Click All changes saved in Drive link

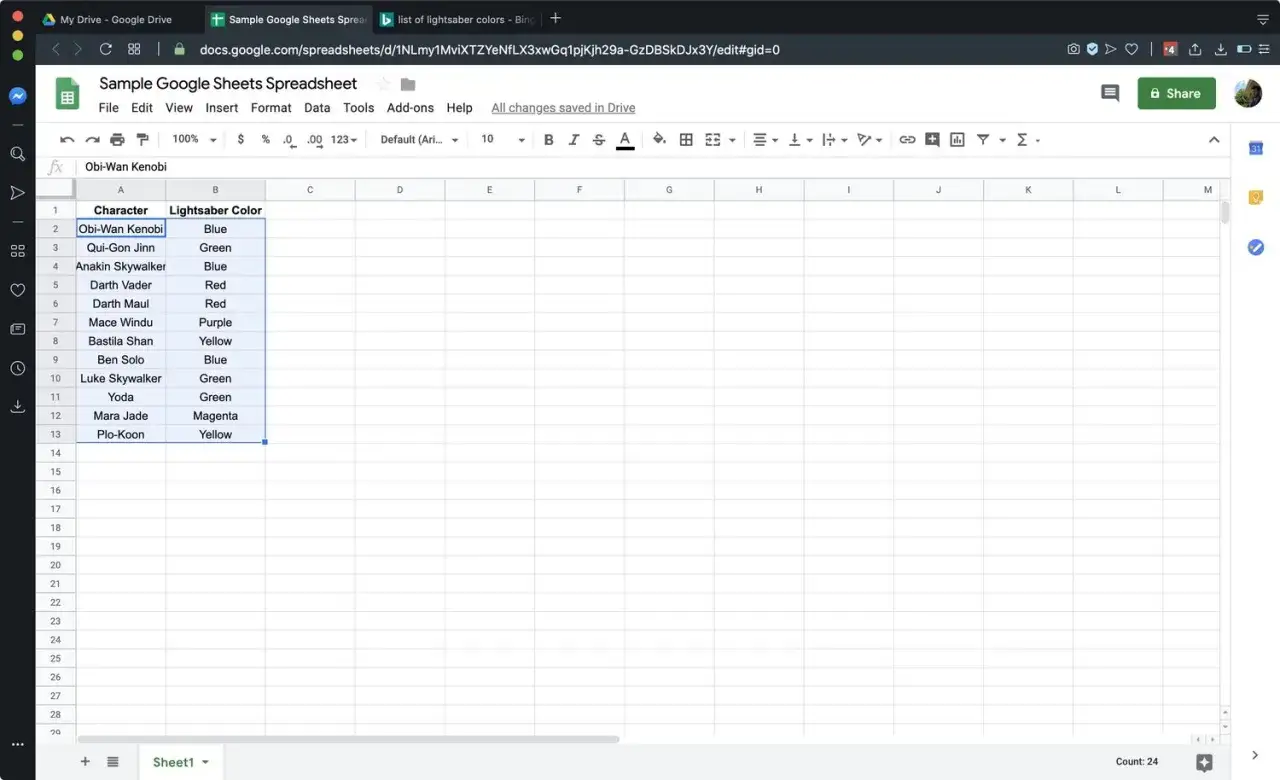pos(563,108)
